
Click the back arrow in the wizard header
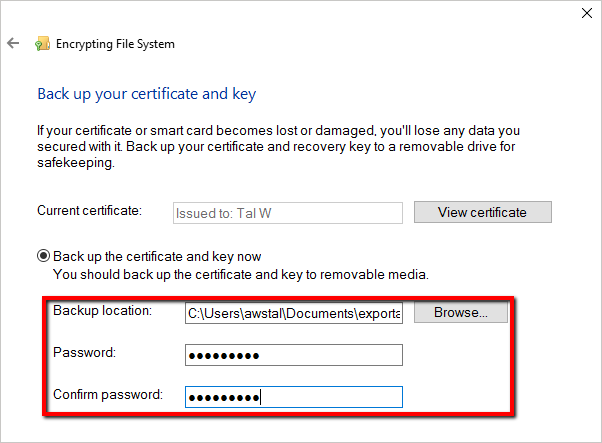point(13,44)
